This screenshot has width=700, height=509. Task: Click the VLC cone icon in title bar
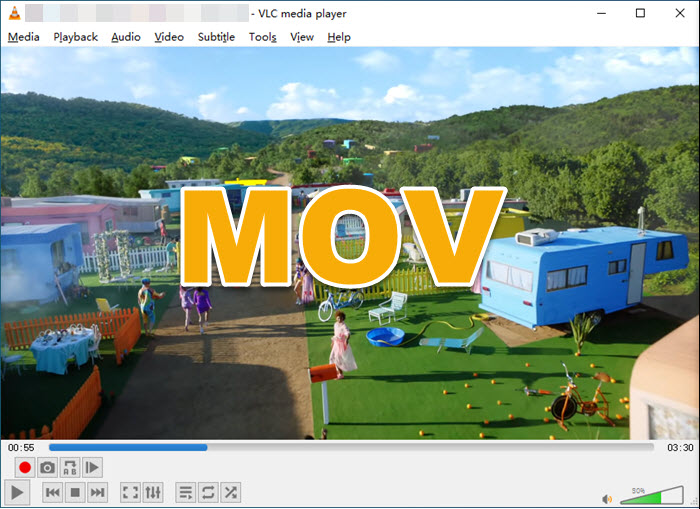(x=14, y=13)
